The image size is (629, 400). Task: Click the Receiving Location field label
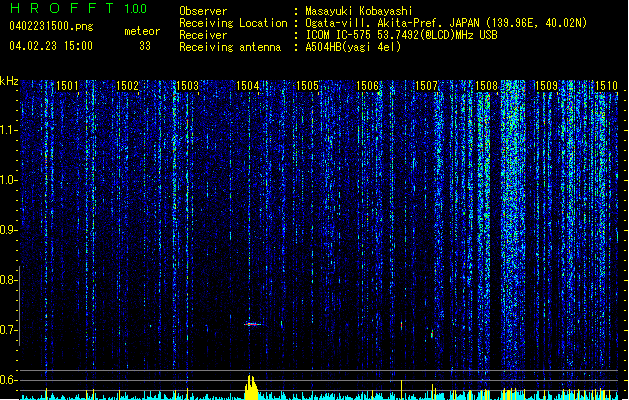pos(233,23)
